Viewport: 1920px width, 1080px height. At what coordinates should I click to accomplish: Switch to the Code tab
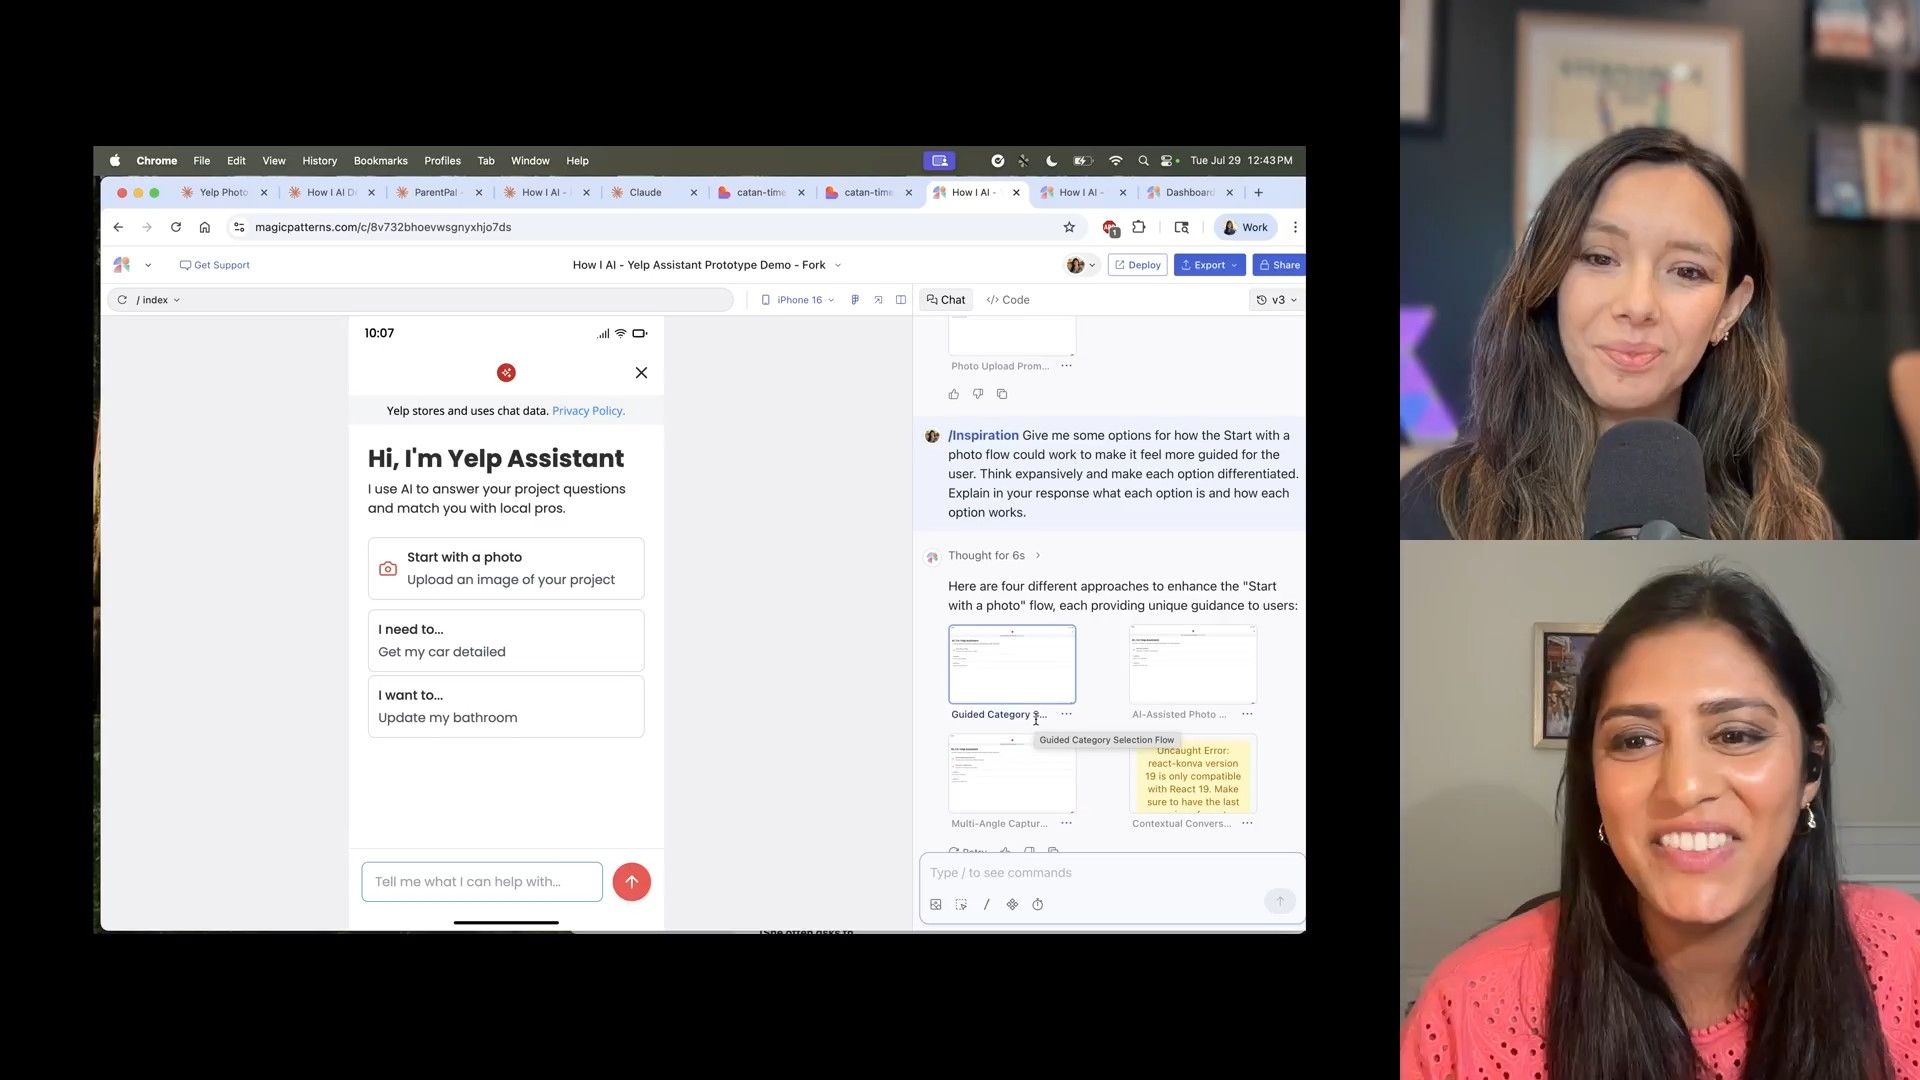(x=1007, y=300)
